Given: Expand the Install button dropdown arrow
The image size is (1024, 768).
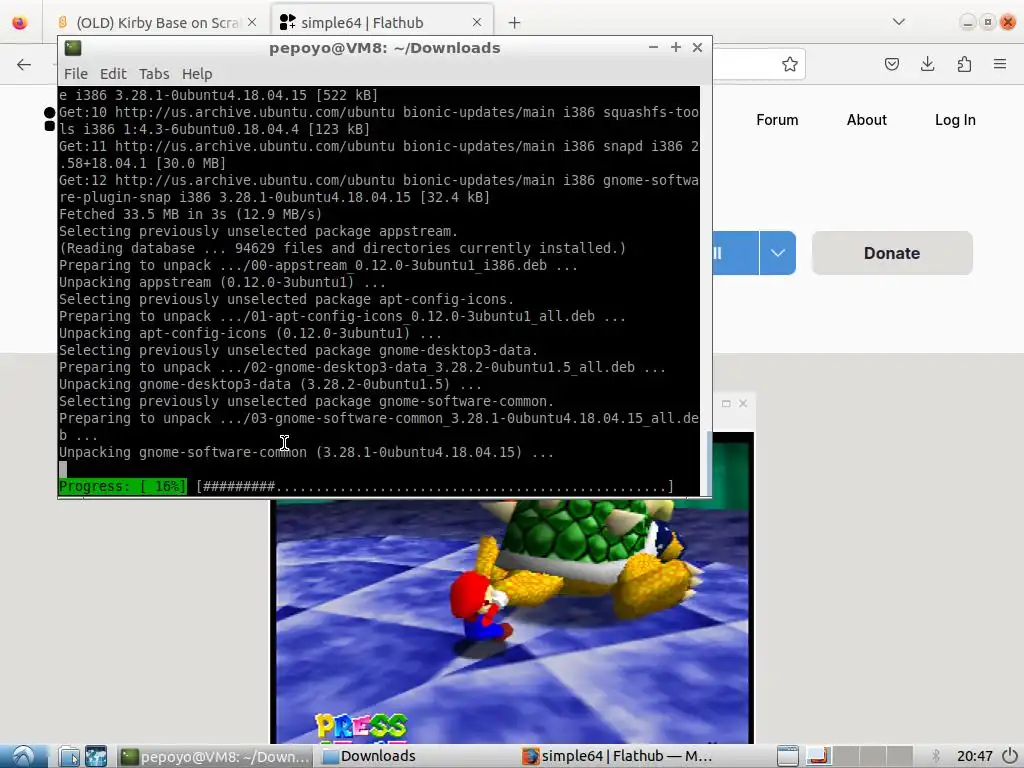Looking at the screenshot, I should [778, 253].
